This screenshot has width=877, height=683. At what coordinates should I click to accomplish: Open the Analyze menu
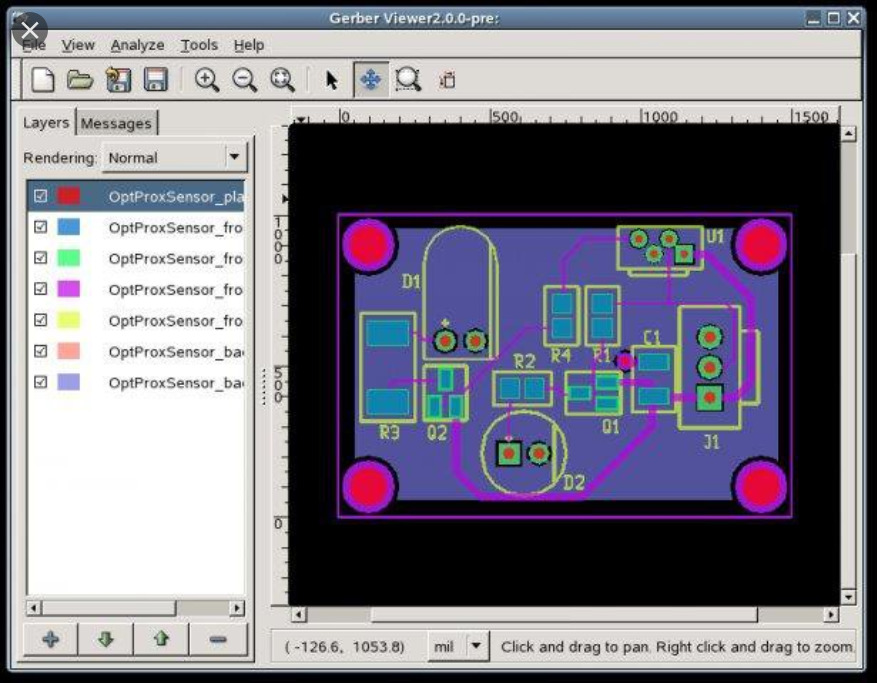[136, 45]
